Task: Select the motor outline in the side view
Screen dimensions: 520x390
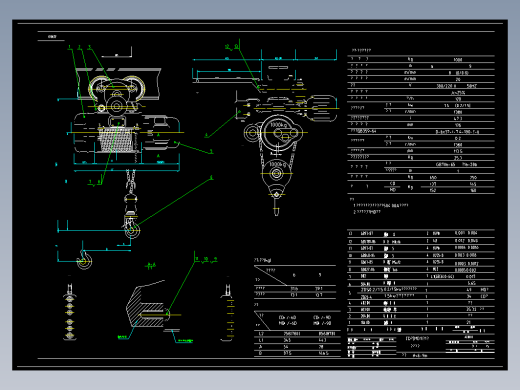Action: (323, 108)
